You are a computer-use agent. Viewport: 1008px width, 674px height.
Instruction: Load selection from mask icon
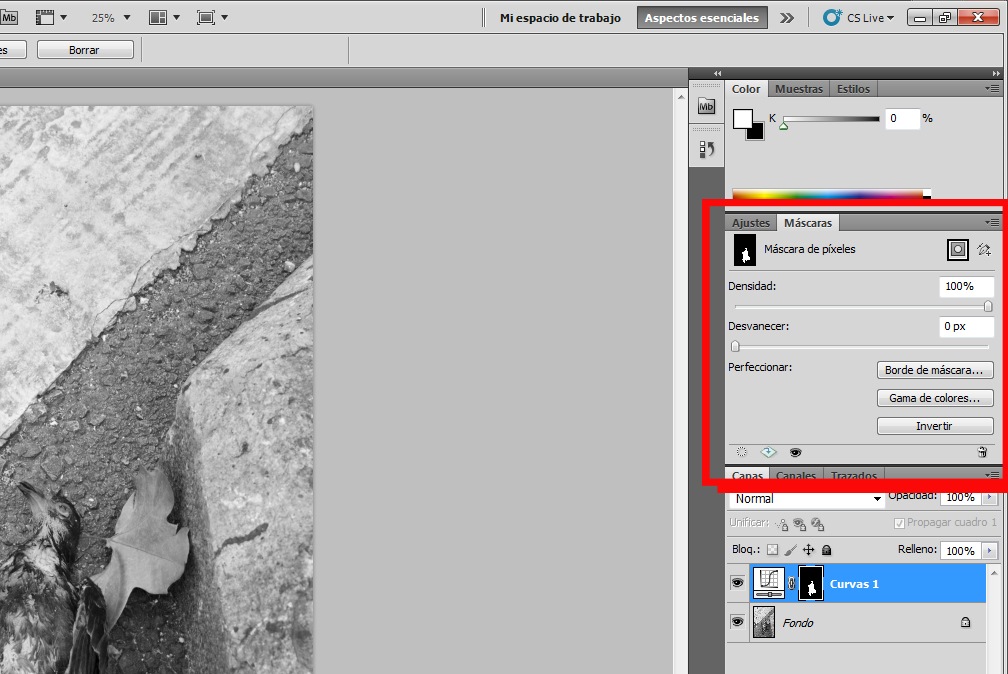(741, 452)
